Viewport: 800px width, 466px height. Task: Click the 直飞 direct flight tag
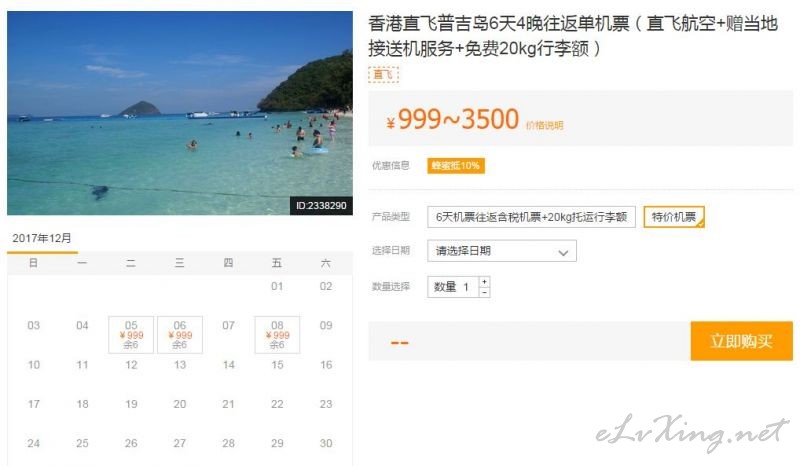[383, 75]
